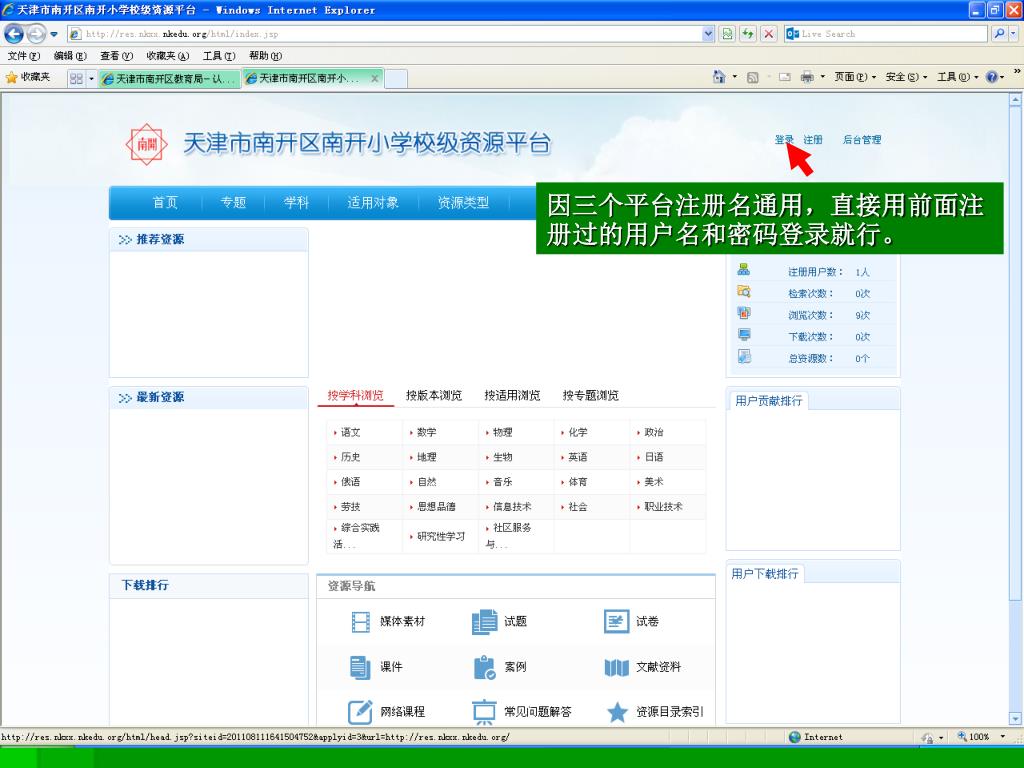This screenshot has height=768, width=1024.
Task: Click the 案例 clipboard icon
Action: tap(484, 667)
